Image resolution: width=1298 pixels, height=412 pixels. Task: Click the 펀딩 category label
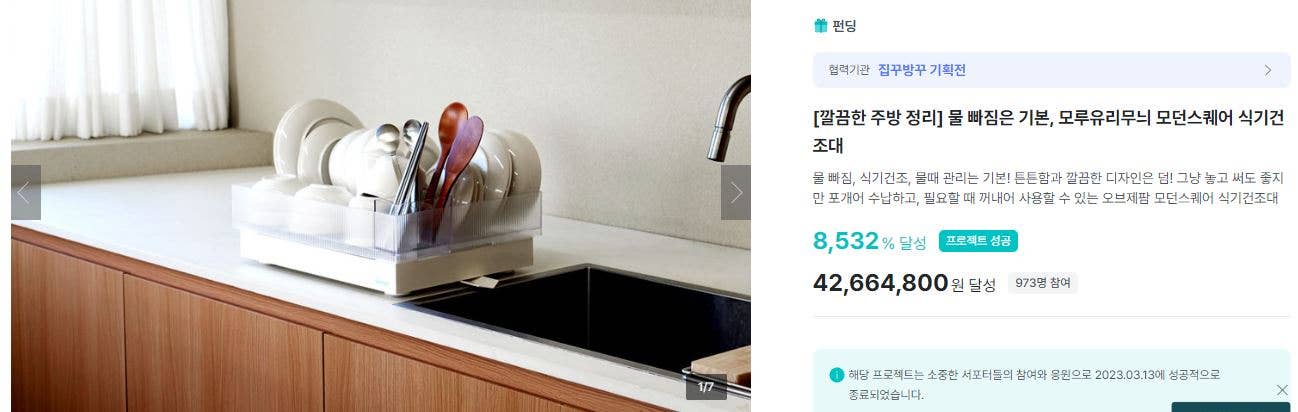(844, 26)
